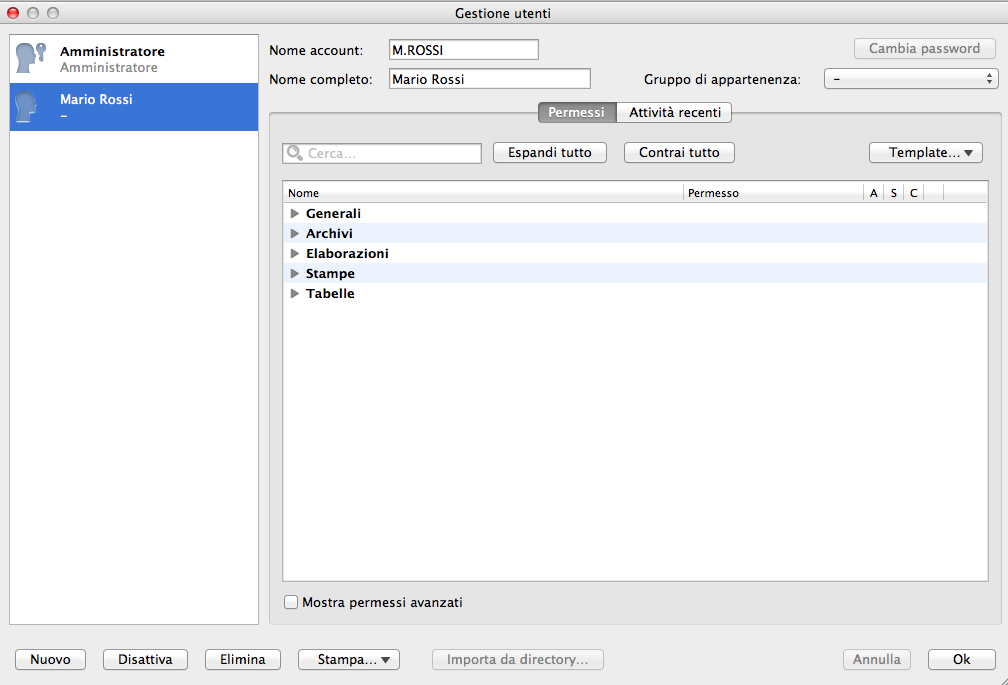Select the Permessi tab
This screenshot has height=685, width=1008.
pos(576,113)
